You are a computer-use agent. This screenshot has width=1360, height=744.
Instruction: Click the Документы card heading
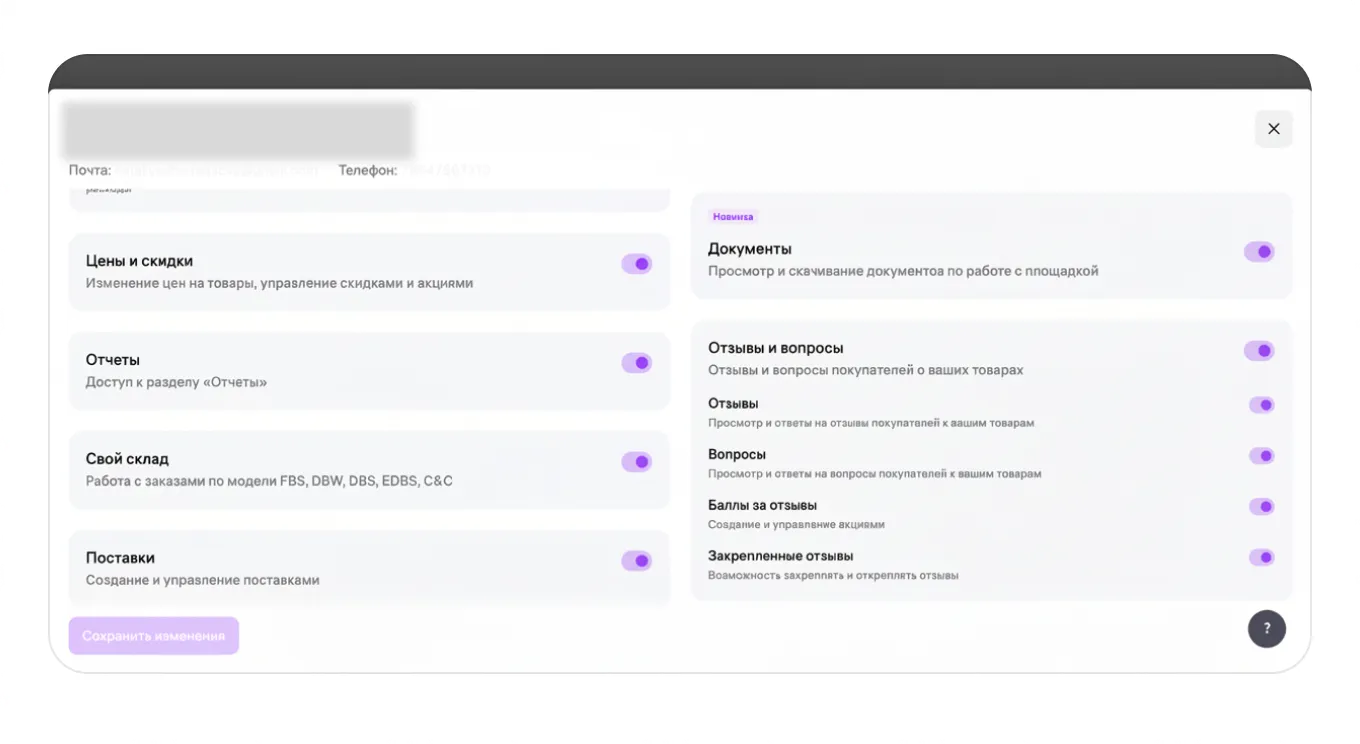[750, 249]
